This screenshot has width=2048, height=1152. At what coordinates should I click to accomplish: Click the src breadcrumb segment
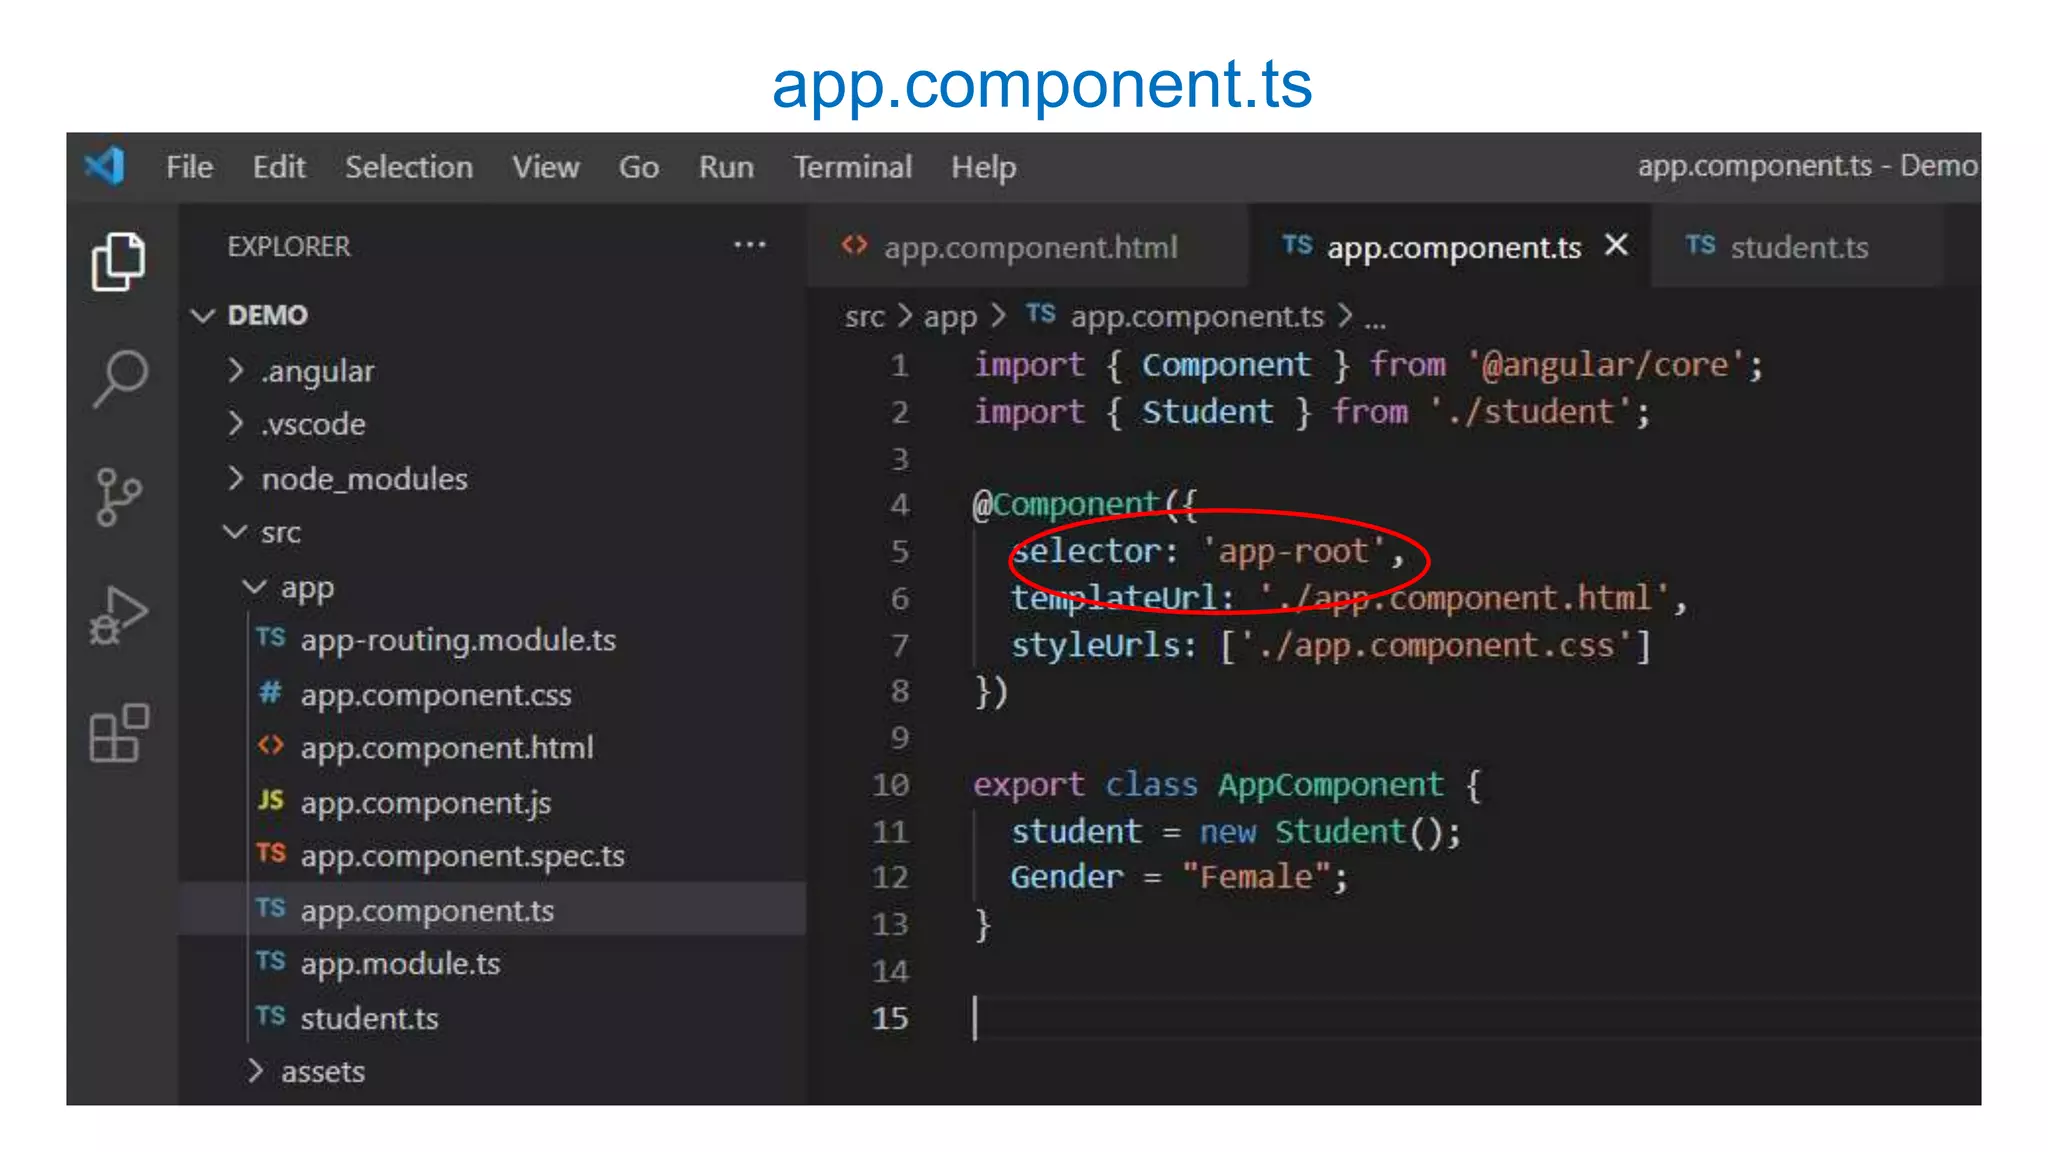864,317
